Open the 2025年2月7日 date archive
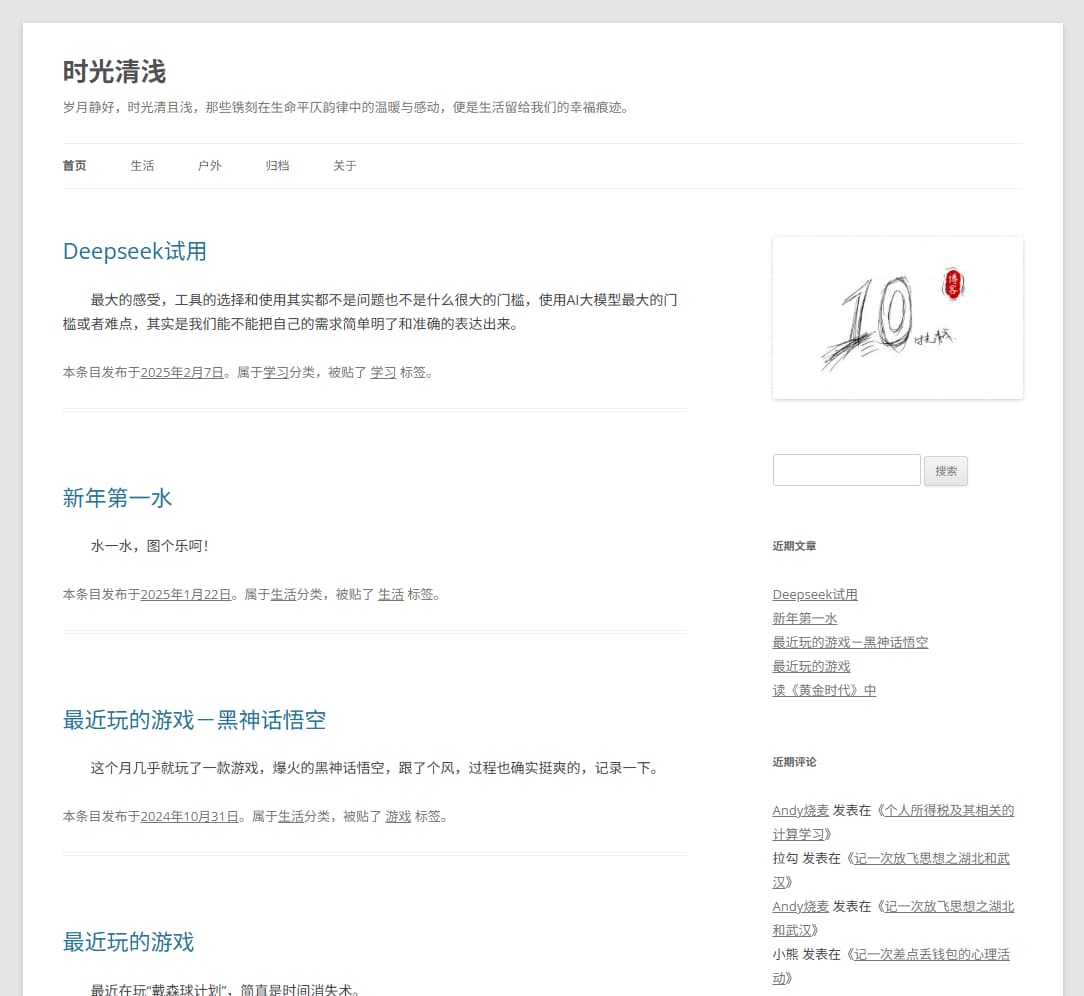Viewport: 1084px width, 996px height. pyautogui.click(x=182, y=371)
